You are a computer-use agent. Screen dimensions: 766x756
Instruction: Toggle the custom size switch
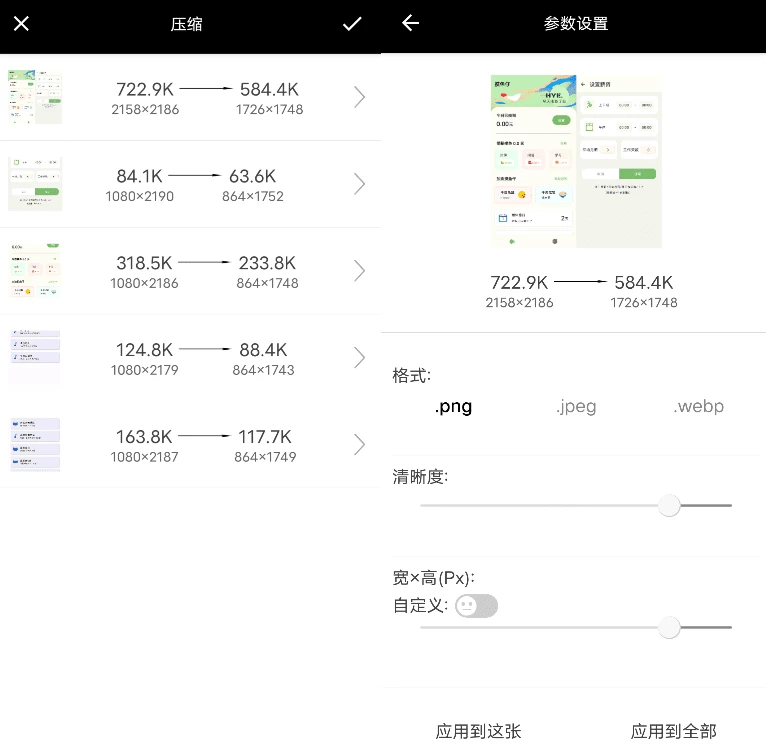pos(476,606)
